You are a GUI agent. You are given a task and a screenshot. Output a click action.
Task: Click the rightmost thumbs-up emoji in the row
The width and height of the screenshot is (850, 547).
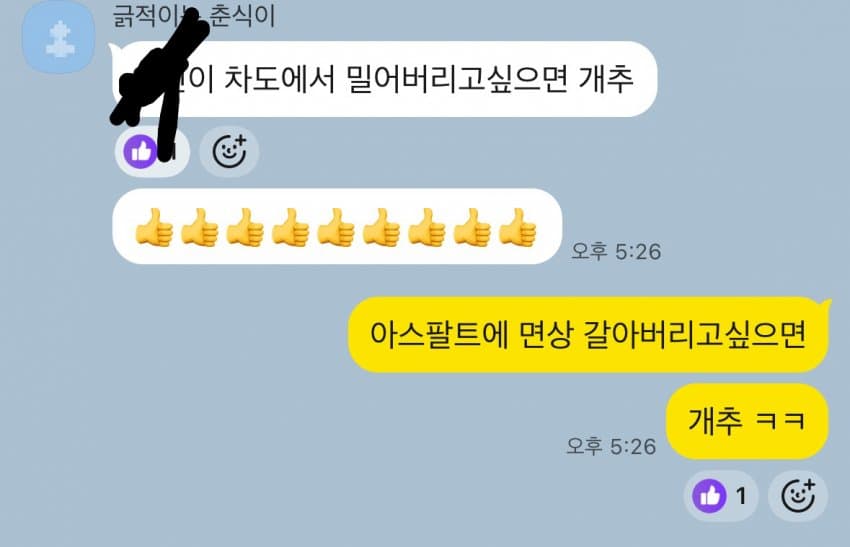518,228
